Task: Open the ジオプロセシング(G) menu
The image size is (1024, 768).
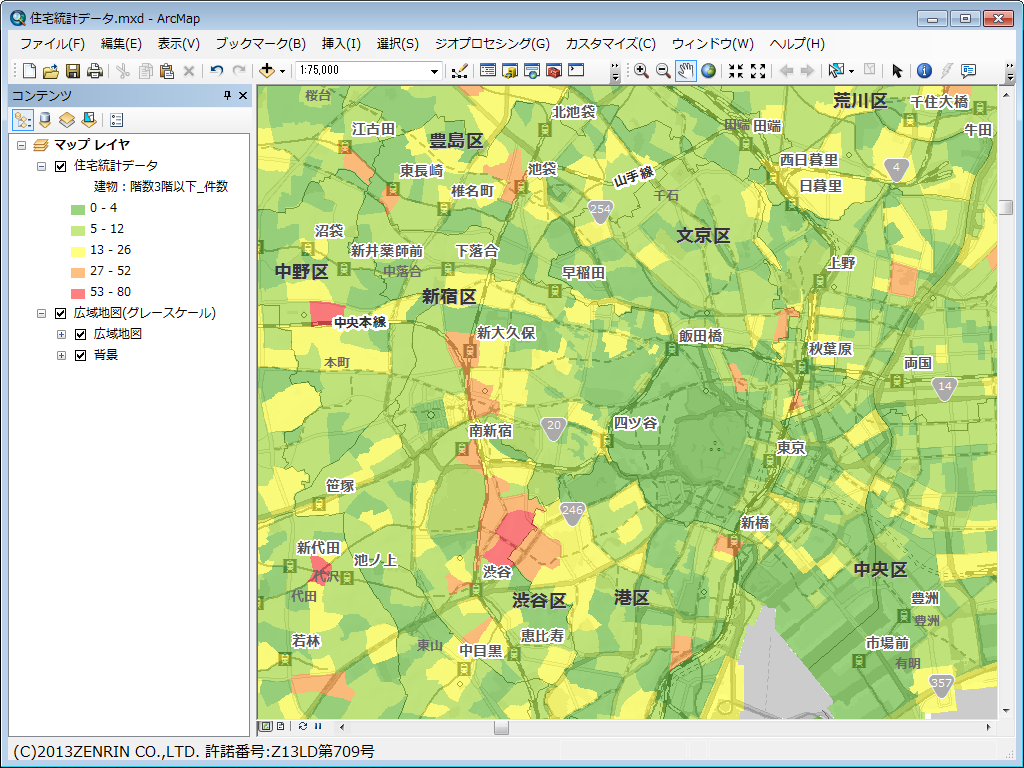Action: coord(492,44)
